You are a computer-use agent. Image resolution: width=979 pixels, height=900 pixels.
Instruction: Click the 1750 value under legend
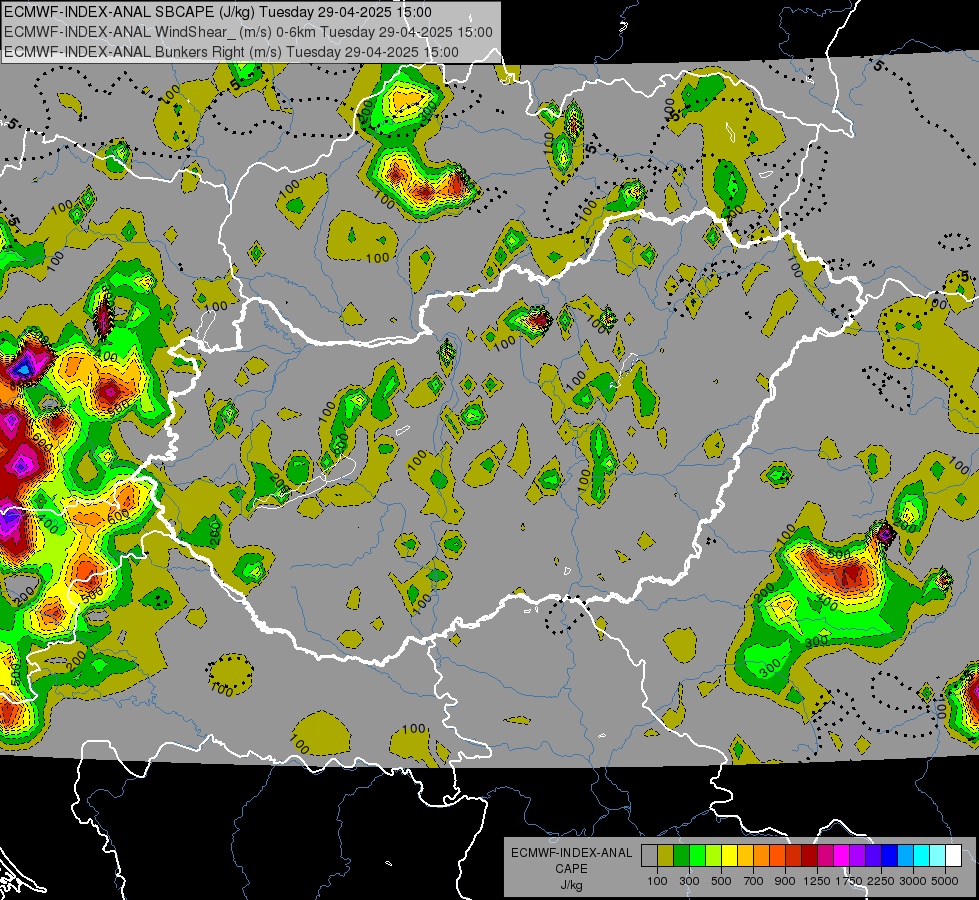848,881
